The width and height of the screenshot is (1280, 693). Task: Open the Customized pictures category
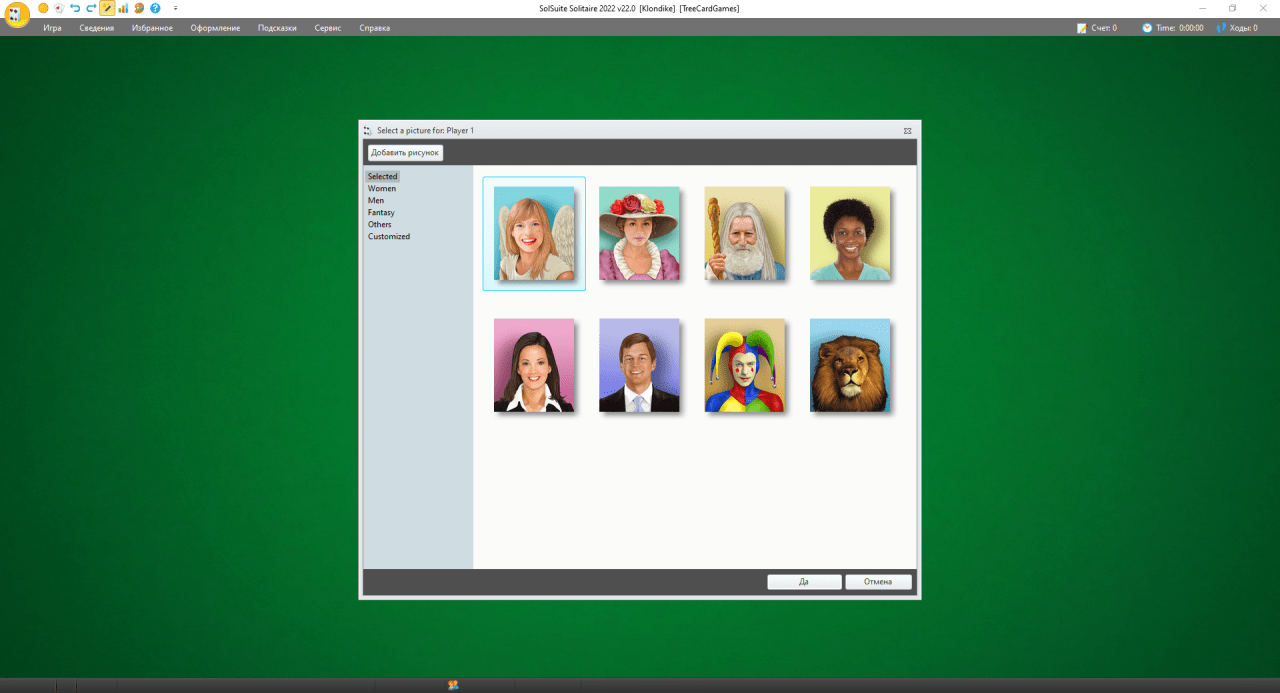coord(389,236)
